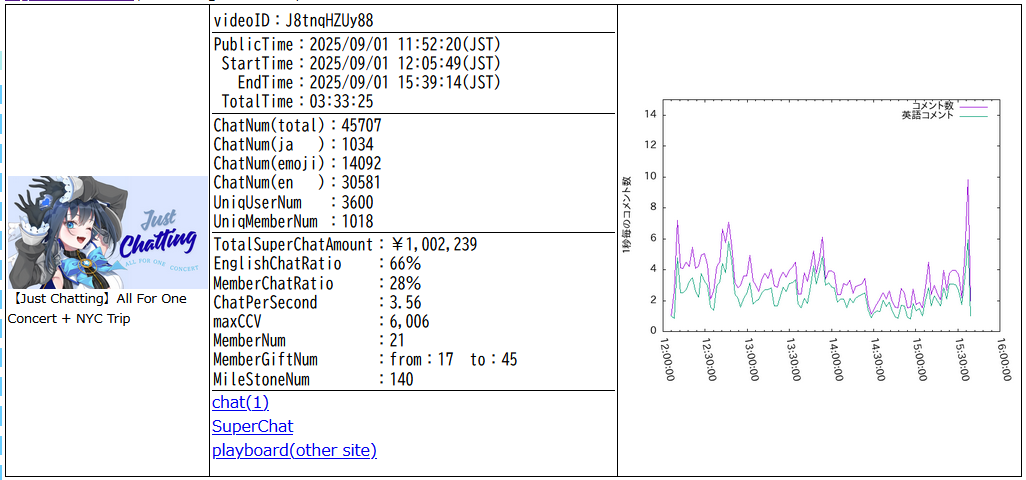Click the MemberGiftNum from:17 to:45 row
Image resolution: width=1026 pixels, height=480 pixels.
coord(365,360)
